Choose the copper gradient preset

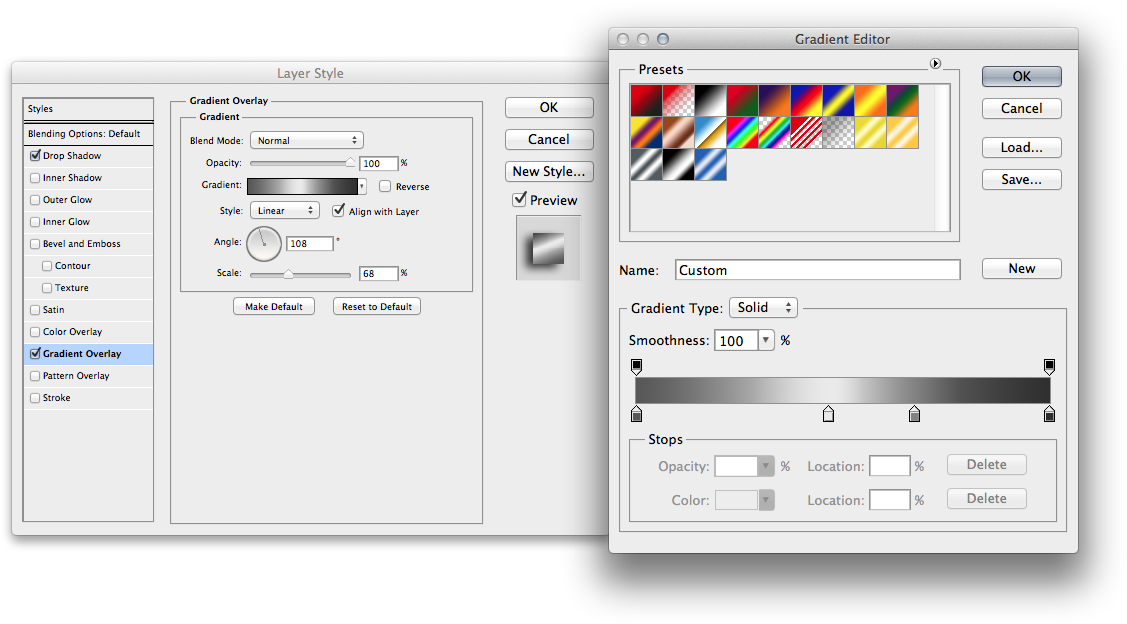tap(678, 132)
